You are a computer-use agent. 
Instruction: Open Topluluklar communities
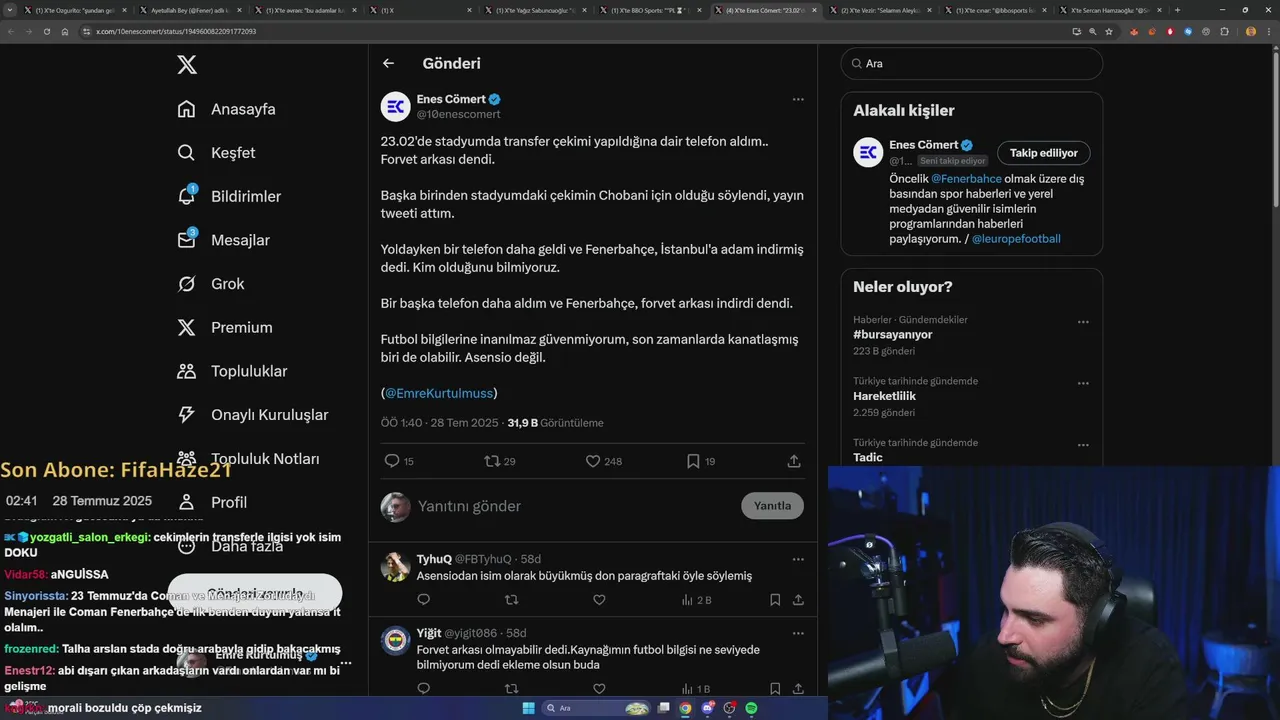click(249, 371)
